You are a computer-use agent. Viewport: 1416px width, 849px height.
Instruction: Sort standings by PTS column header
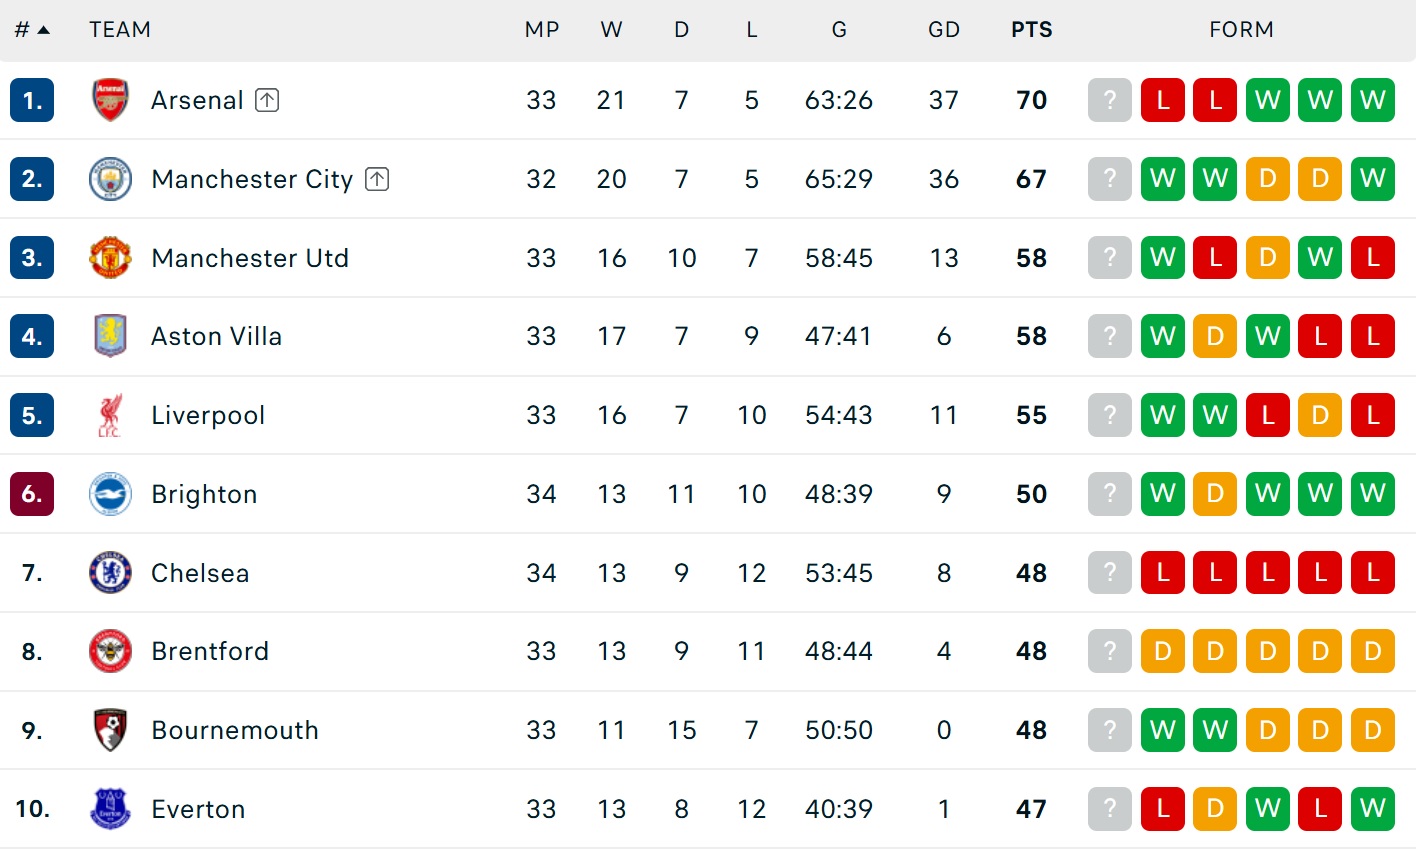tap(1031, 30)
